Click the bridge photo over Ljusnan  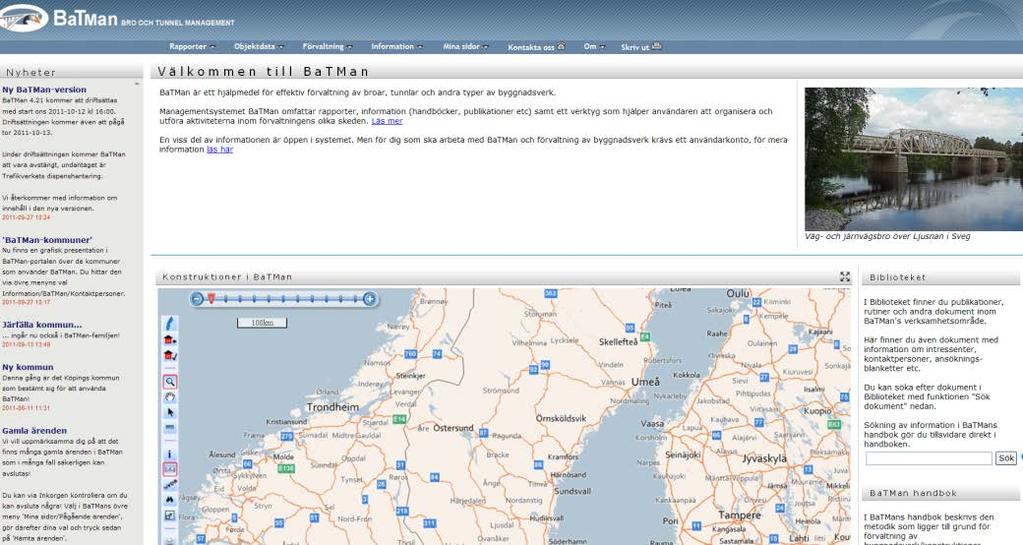coord(913,159)
